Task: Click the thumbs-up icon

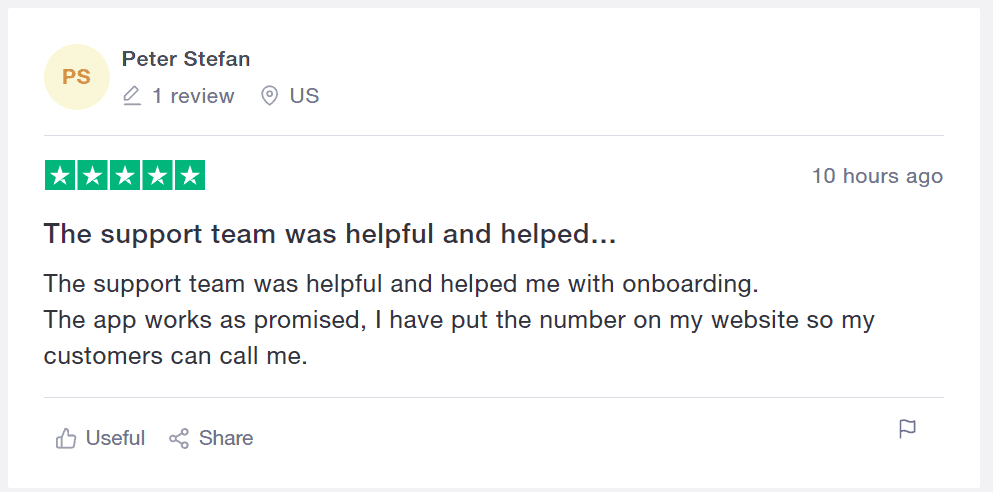Action: pyautogui.click(x=66, y=438)
